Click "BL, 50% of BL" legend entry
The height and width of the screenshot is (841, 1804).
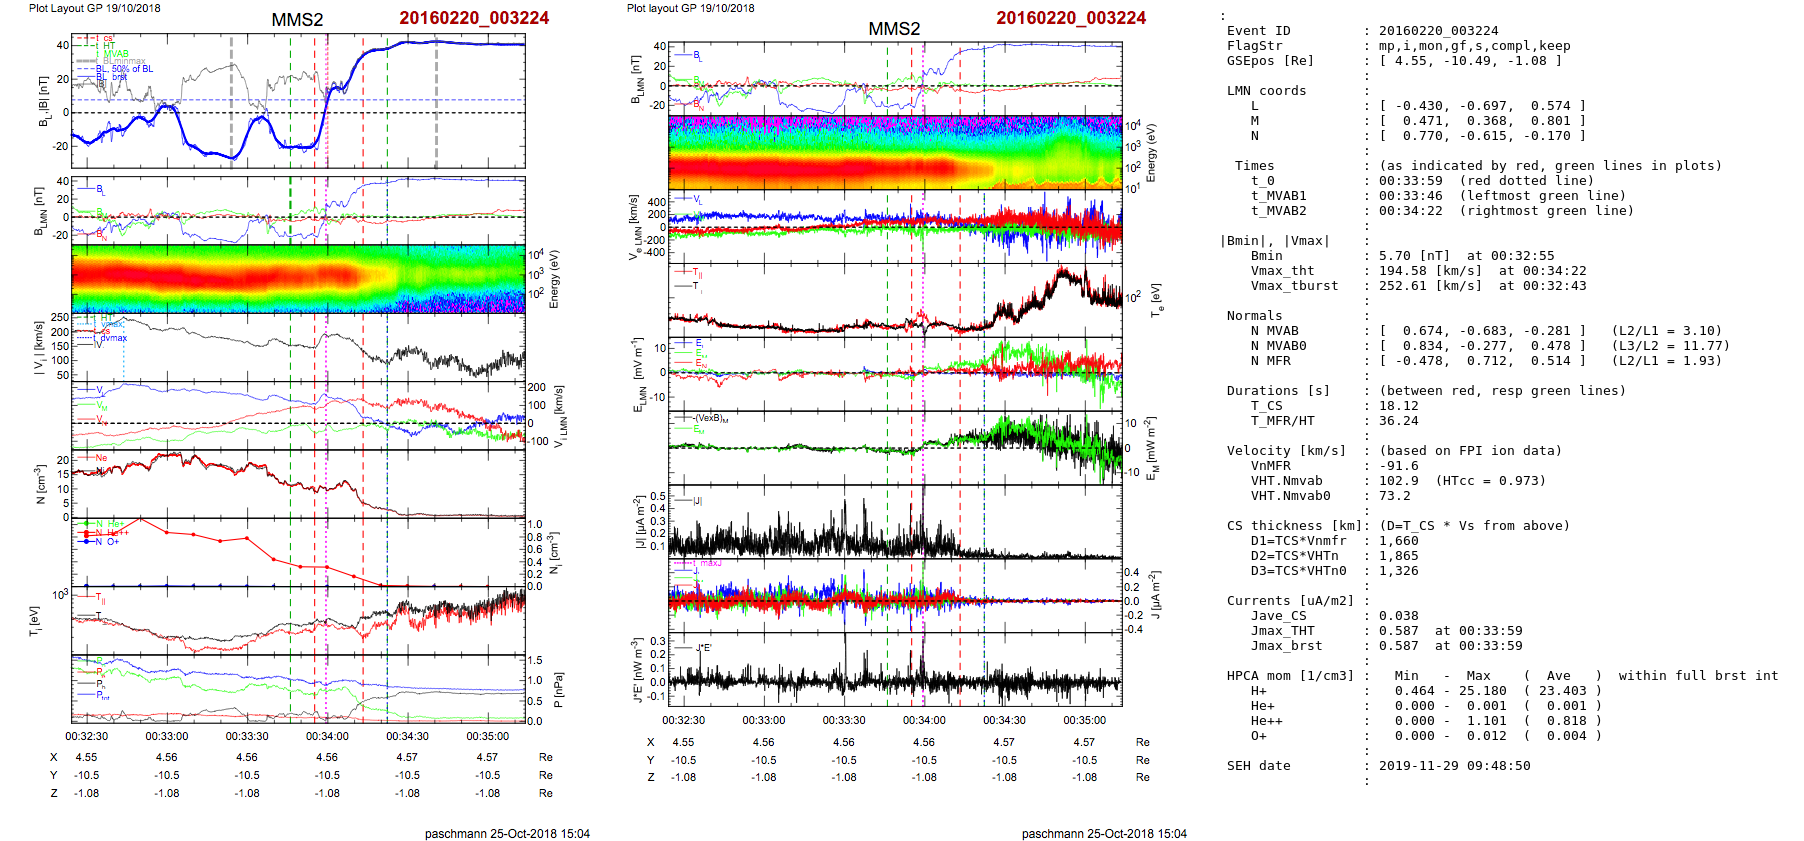(125, 69)
